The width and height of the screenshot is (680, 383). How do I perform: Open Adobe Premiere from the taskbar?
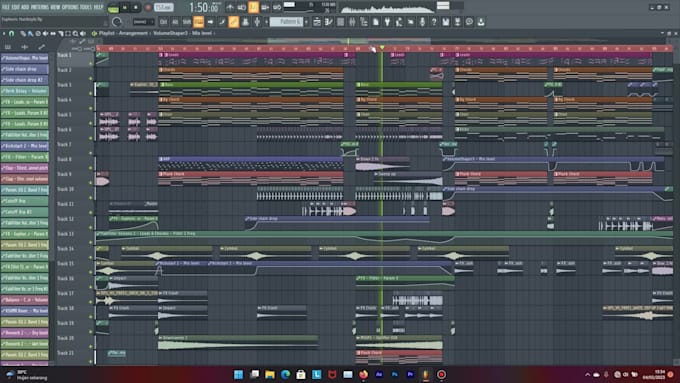point(410,374)
